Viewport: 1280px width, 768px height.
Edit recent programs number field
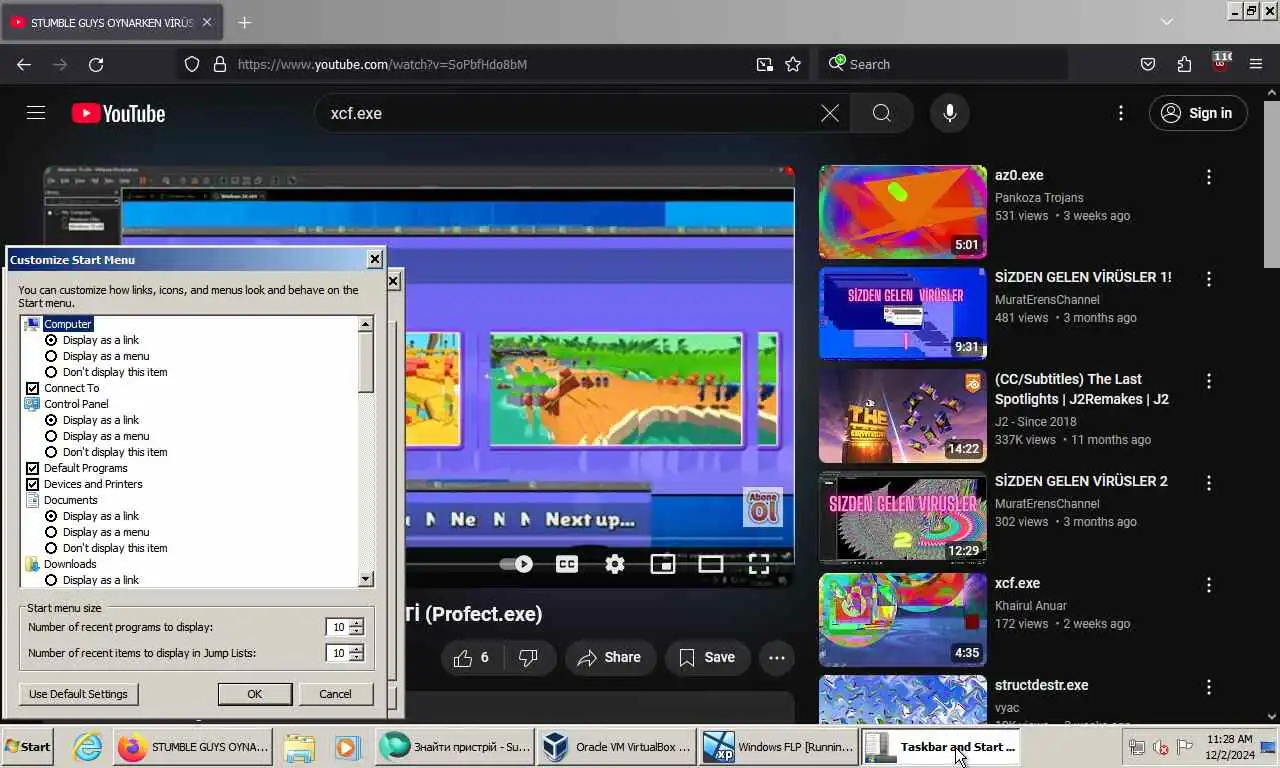coord(338,627)
